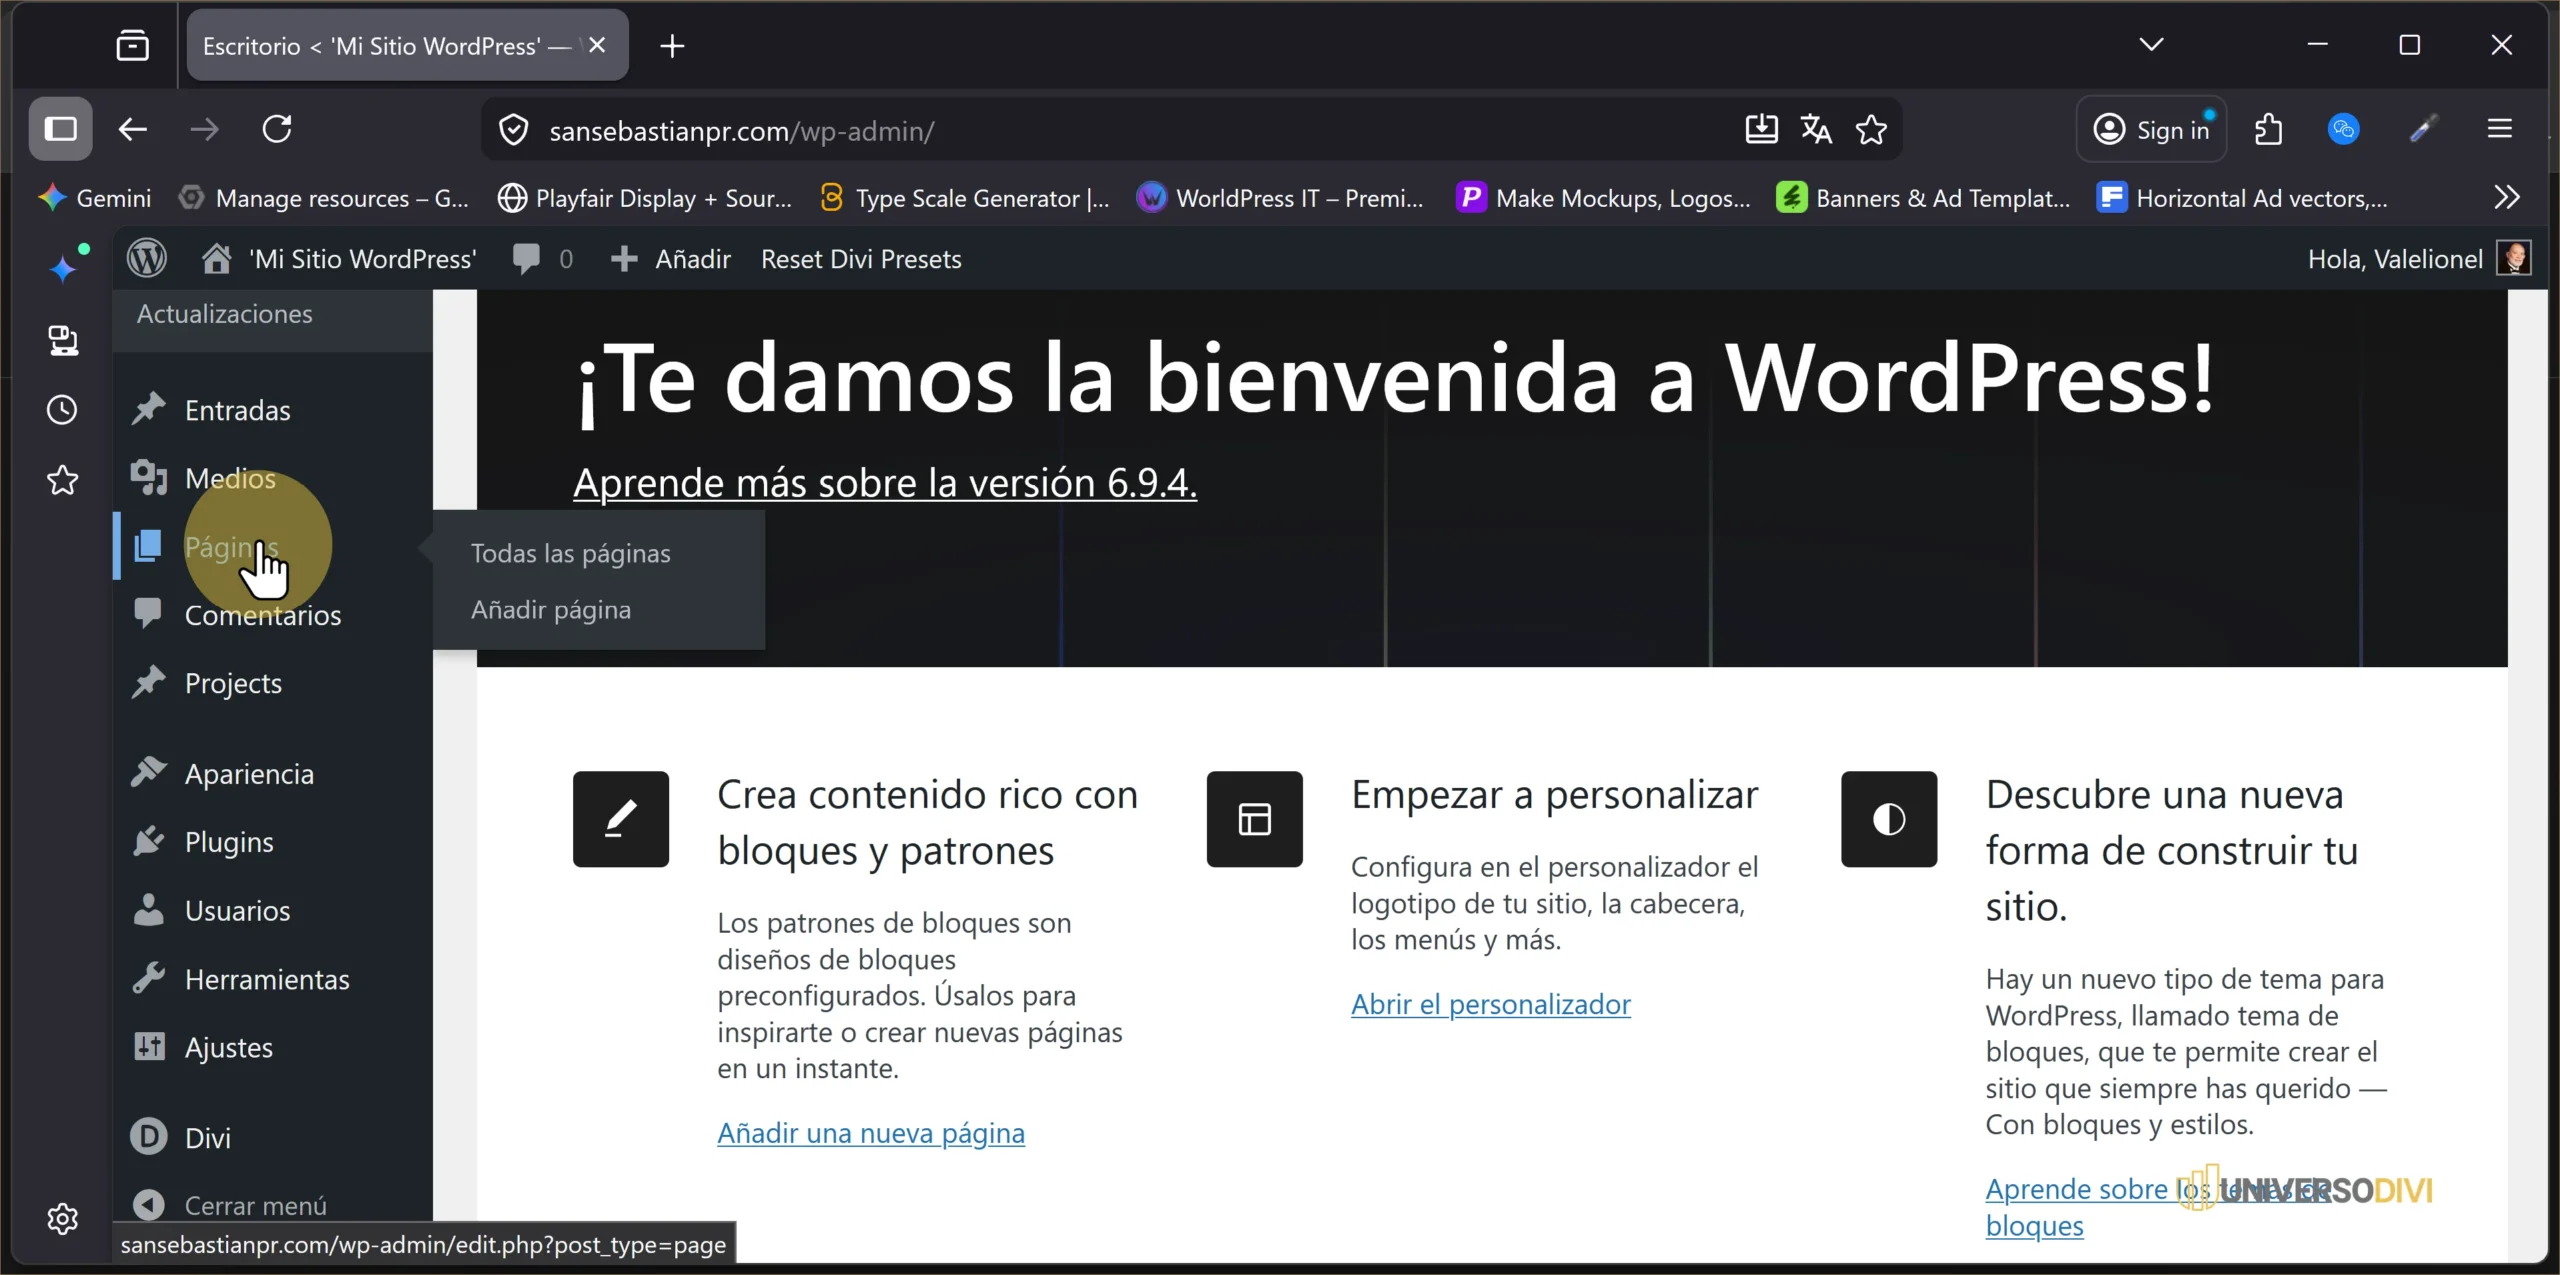Open a new browser tab
Viewport: 2560px width, 1275px height.
tap(672, 45)
